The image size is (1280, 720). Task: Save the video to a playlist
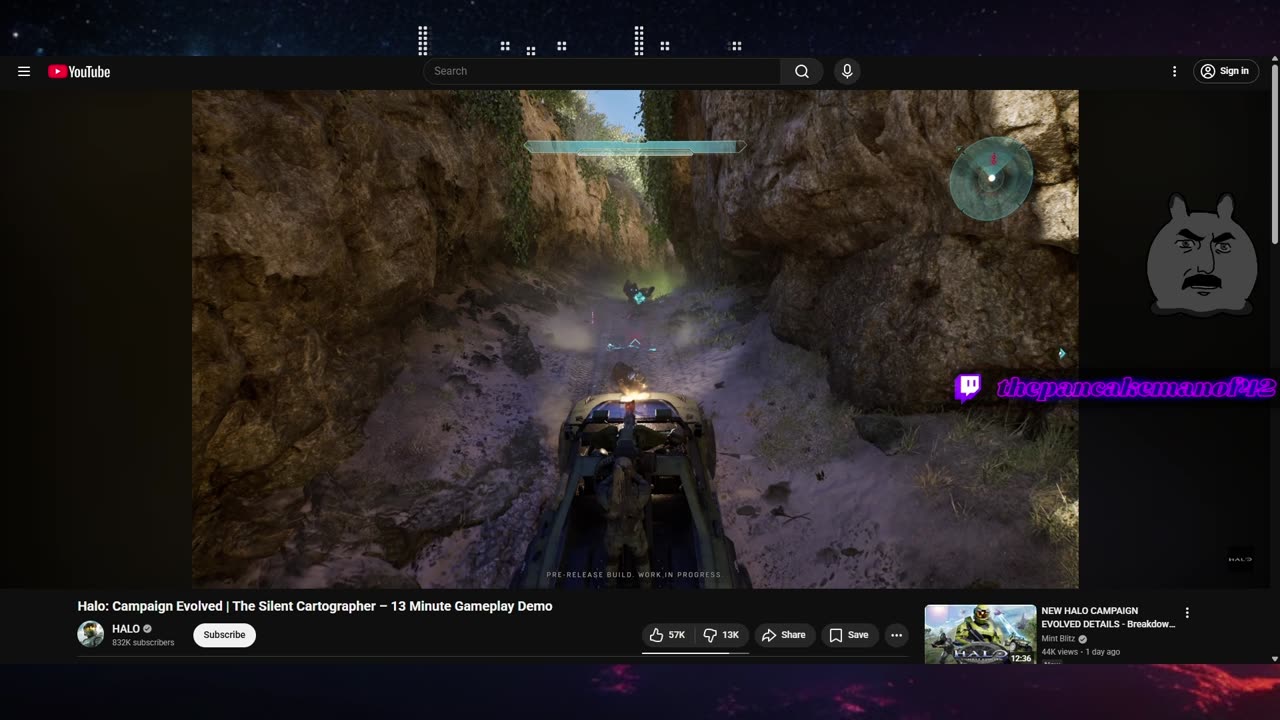point(848,635)
